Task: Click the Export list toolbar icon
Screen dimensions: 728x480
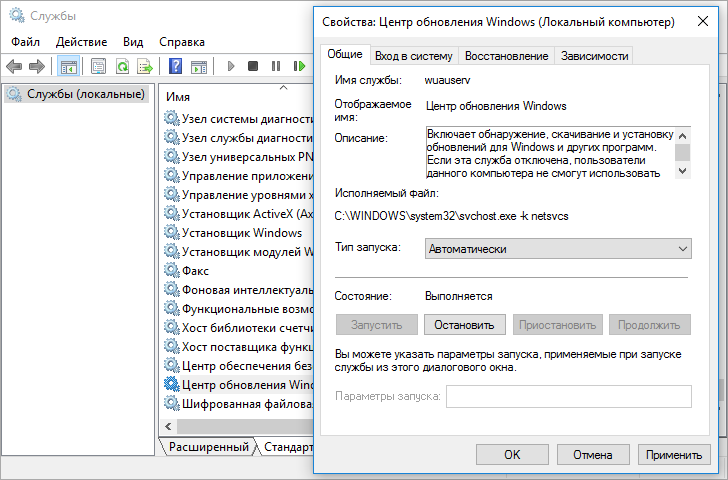Action: (x=145, y=66)
